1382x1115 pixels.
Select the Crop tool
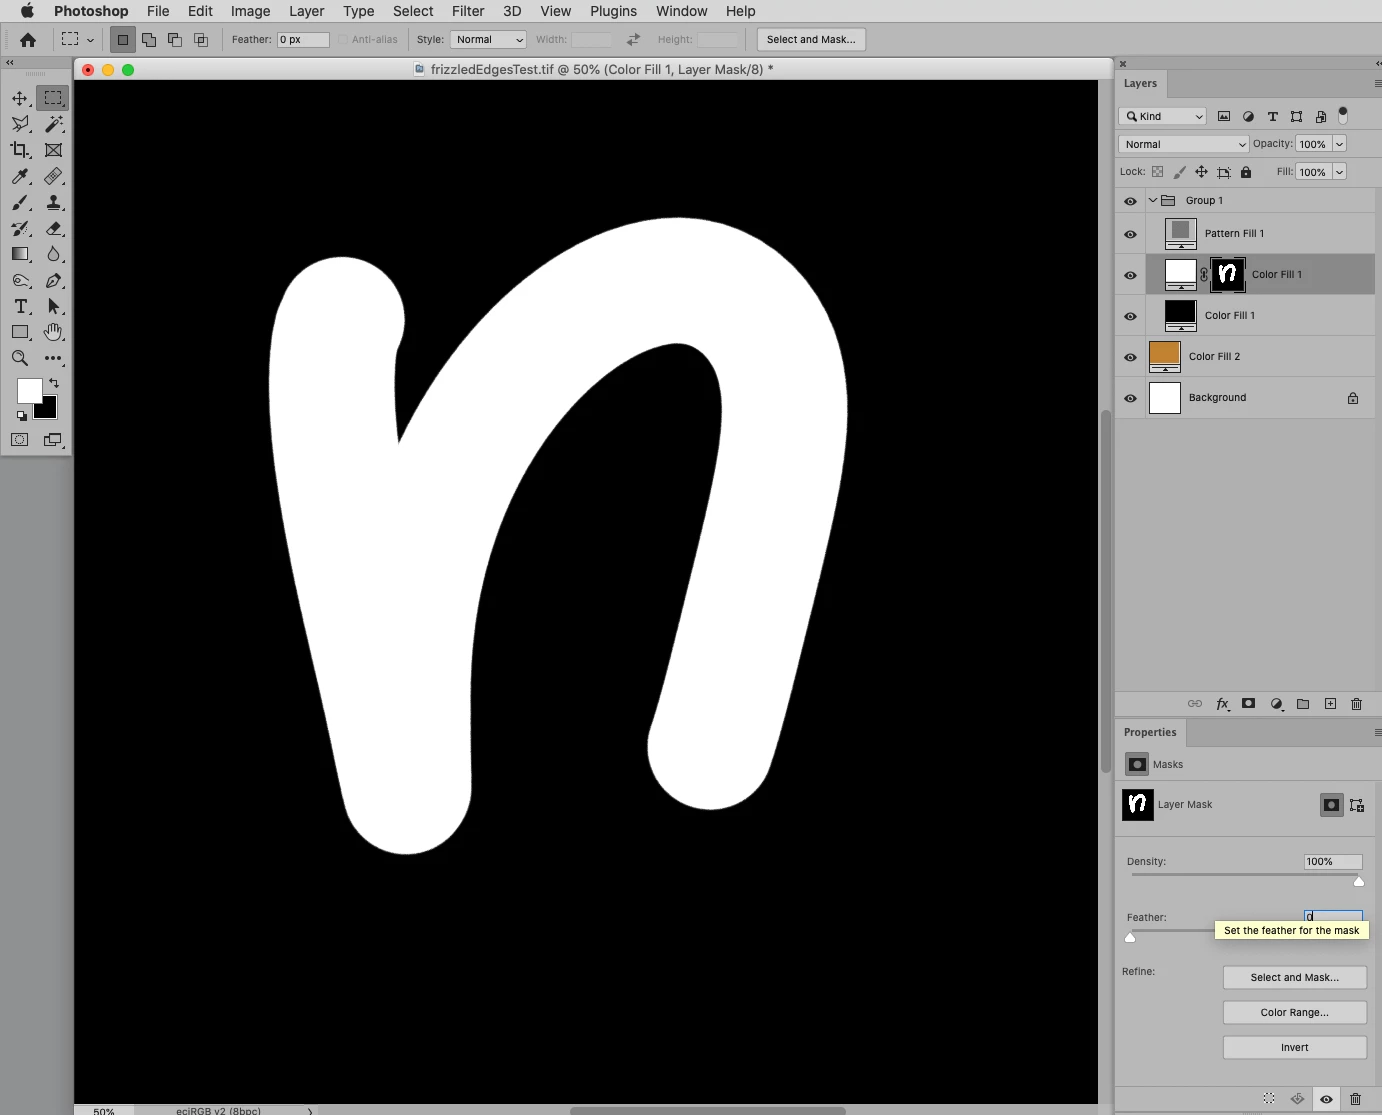[x=20, y=150]
